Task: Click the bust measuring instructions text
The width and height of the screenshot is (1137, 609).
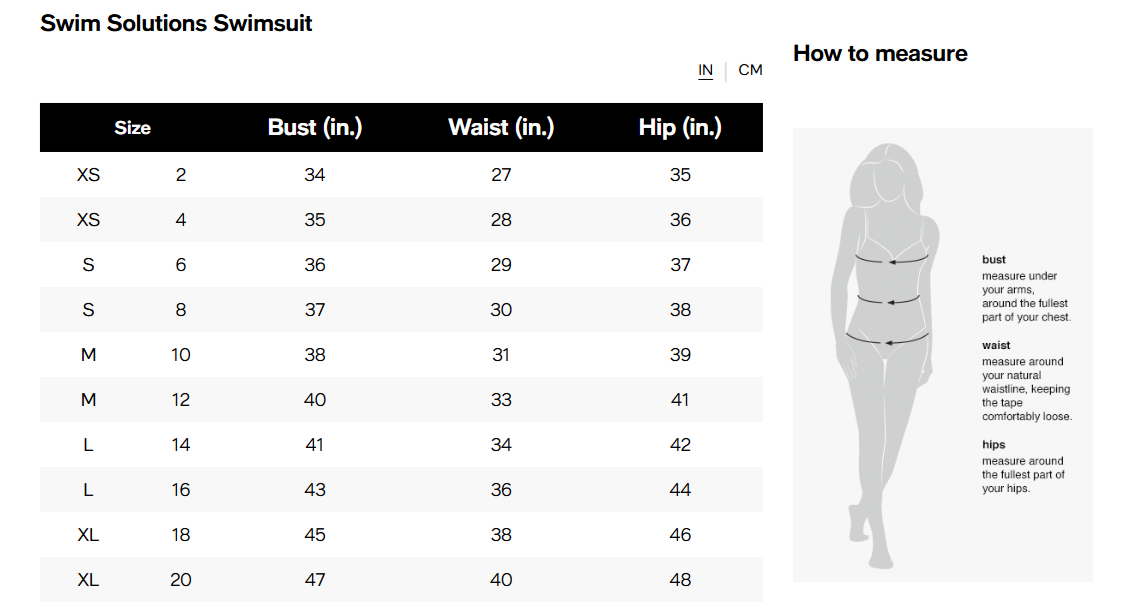Action: [1025, 296]
